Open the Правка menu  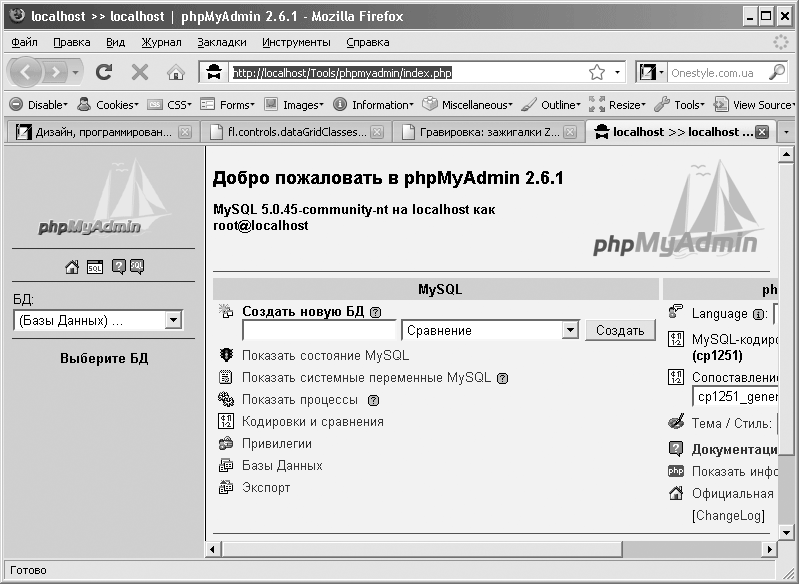tap(72, 42)
